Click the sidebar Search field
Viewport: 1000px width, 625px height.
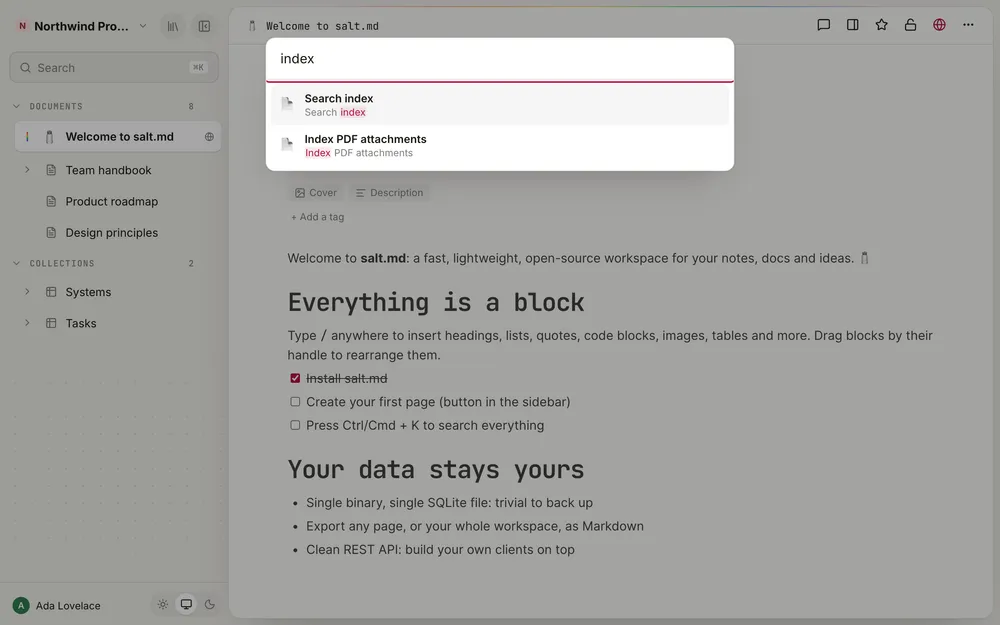click(114, 68)
